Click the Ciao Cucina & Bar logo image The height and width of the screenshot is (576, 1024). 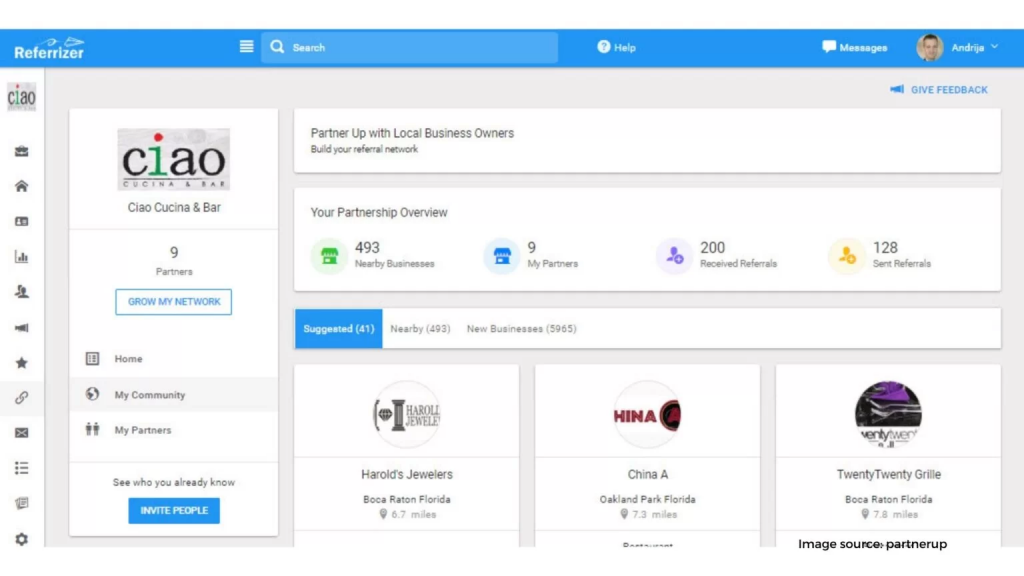point(174,159)
